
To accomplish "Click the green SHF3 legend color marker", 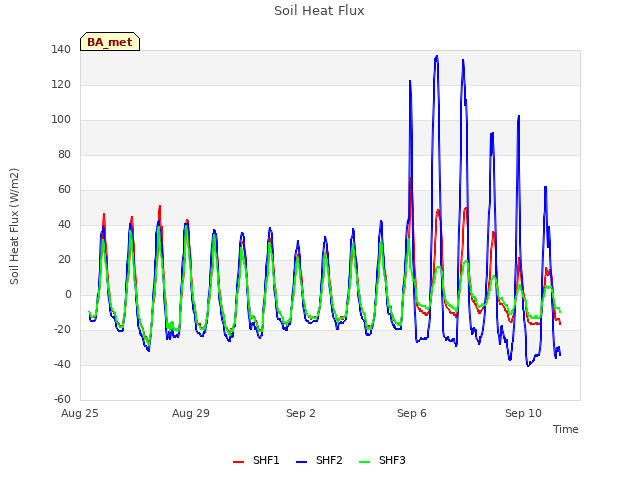I will point(364,462).
